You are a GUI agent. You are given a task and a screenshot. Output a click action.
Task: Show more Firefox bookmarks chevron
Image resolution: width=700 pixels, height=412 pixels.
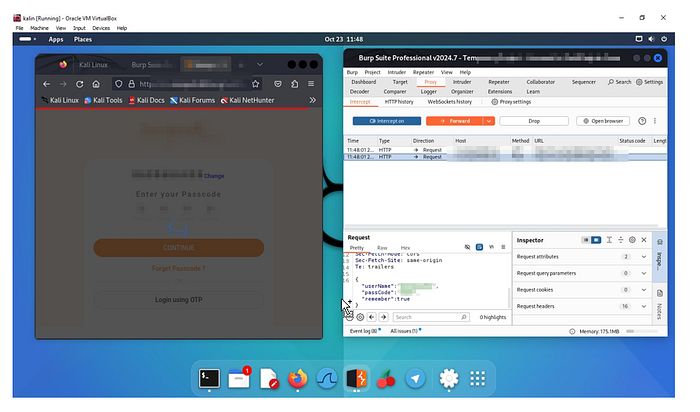(312, 100)
